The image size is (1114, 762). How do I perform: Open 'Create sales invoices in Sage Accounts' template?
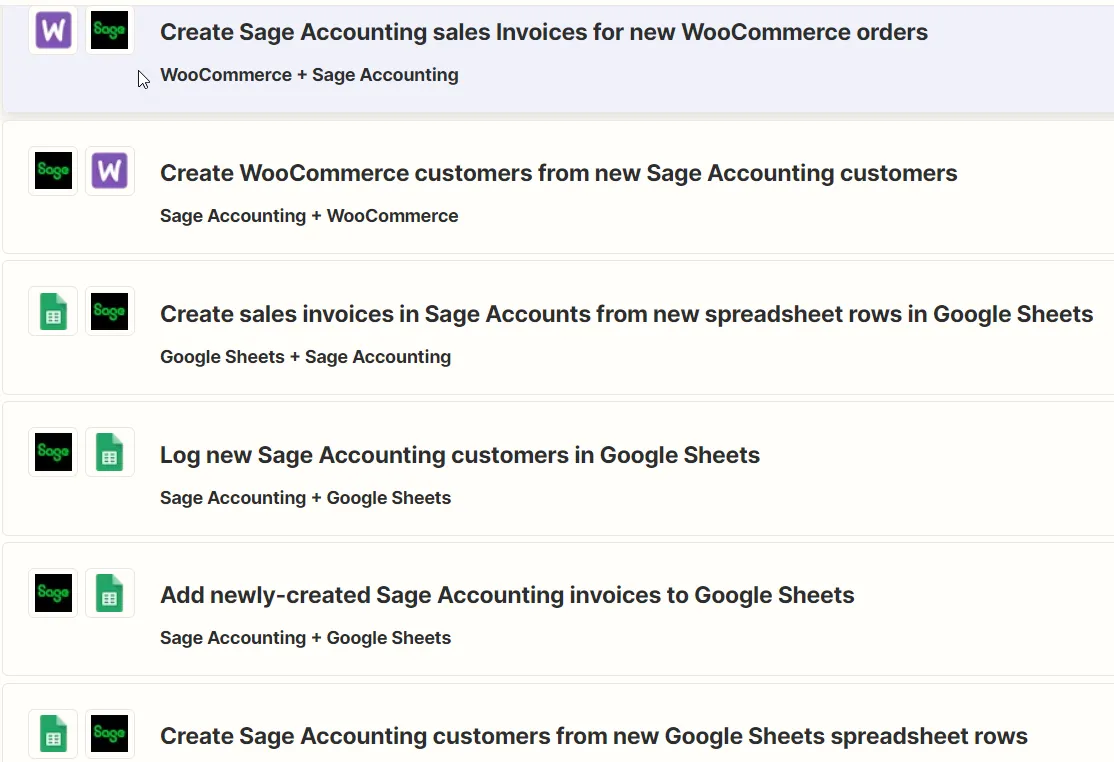pos(626,314)
